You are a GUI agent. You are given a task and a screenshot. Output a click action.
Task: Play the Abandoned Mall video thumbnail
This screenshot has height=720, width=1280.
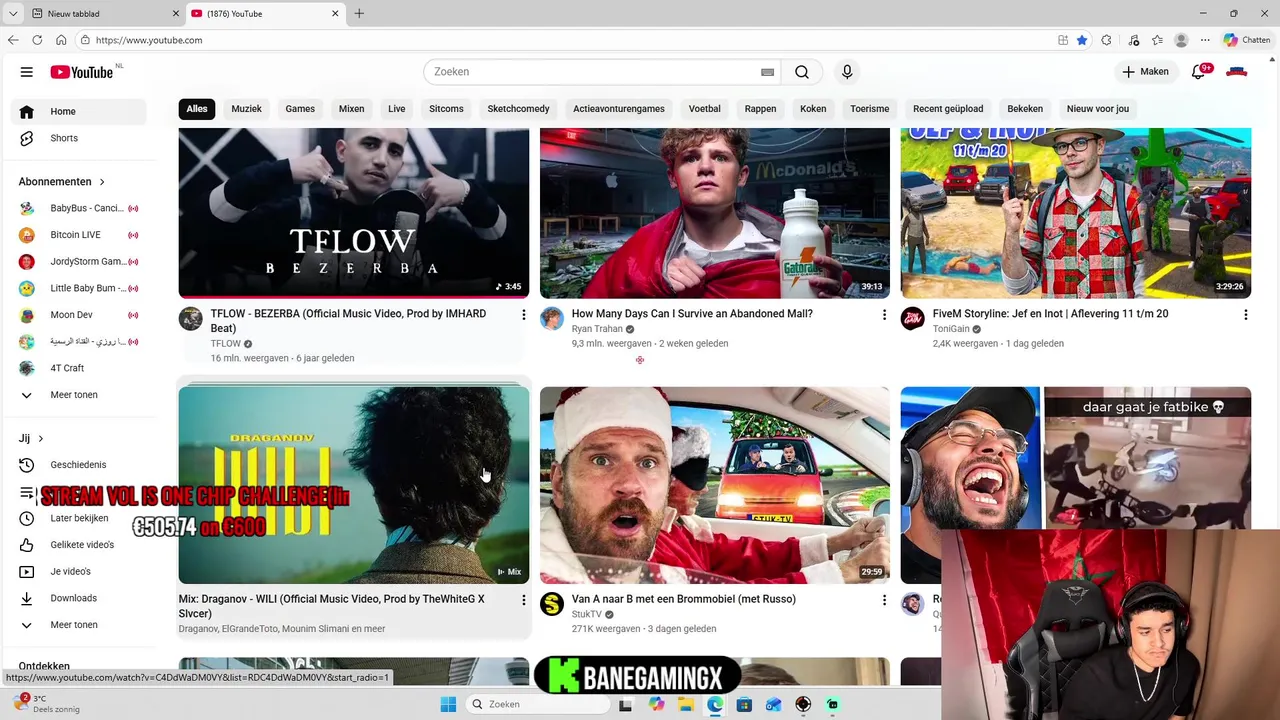click(x=715, y=213)
